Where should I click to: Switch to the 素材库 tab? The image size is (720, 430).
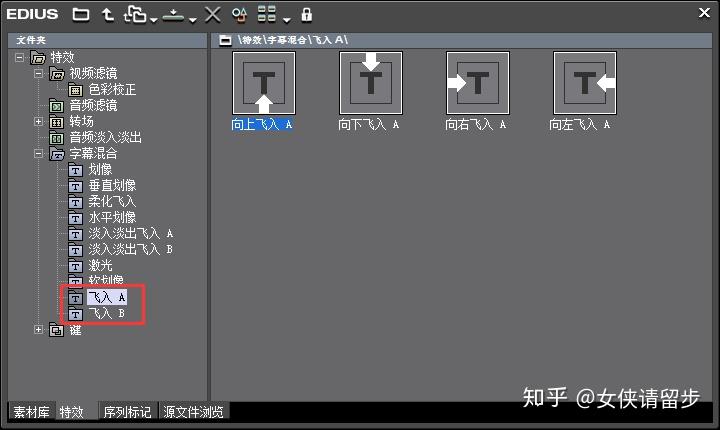tap(31, 412)
